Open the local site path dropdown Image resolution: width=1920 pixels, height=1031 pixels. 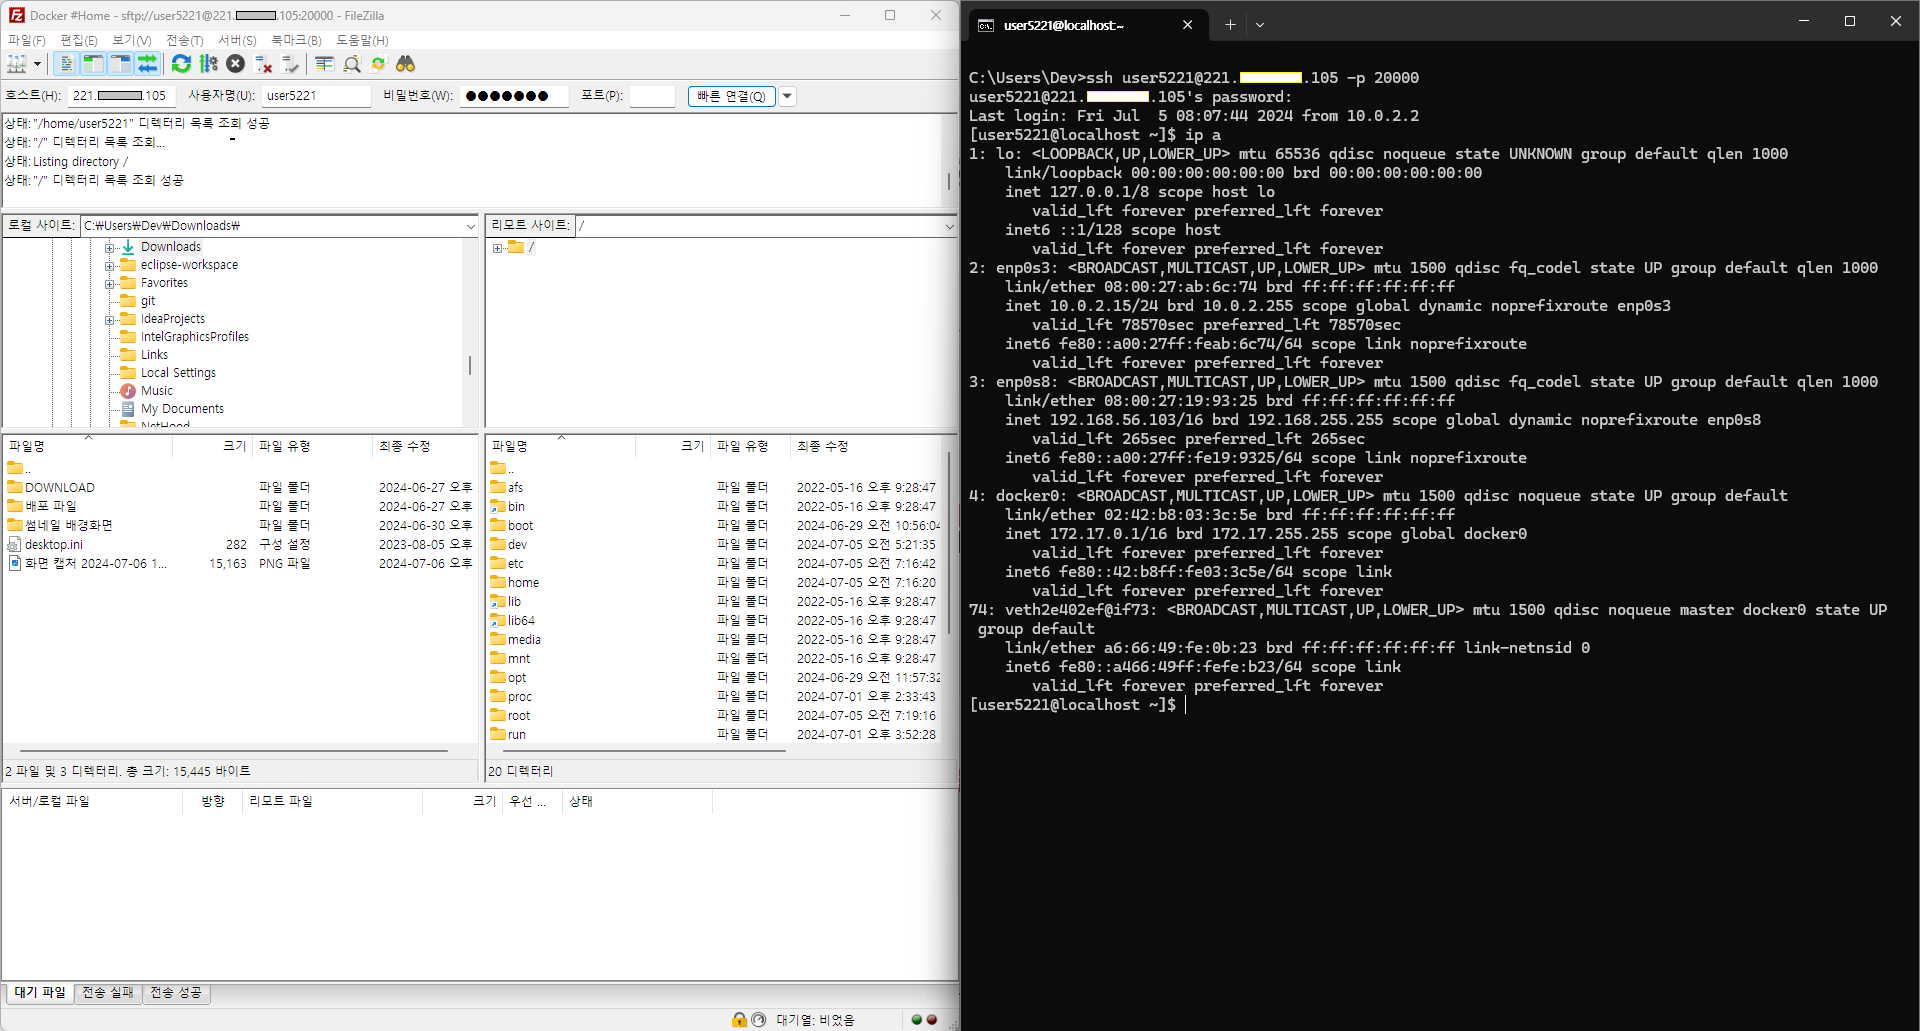click(x=470, y=226)
